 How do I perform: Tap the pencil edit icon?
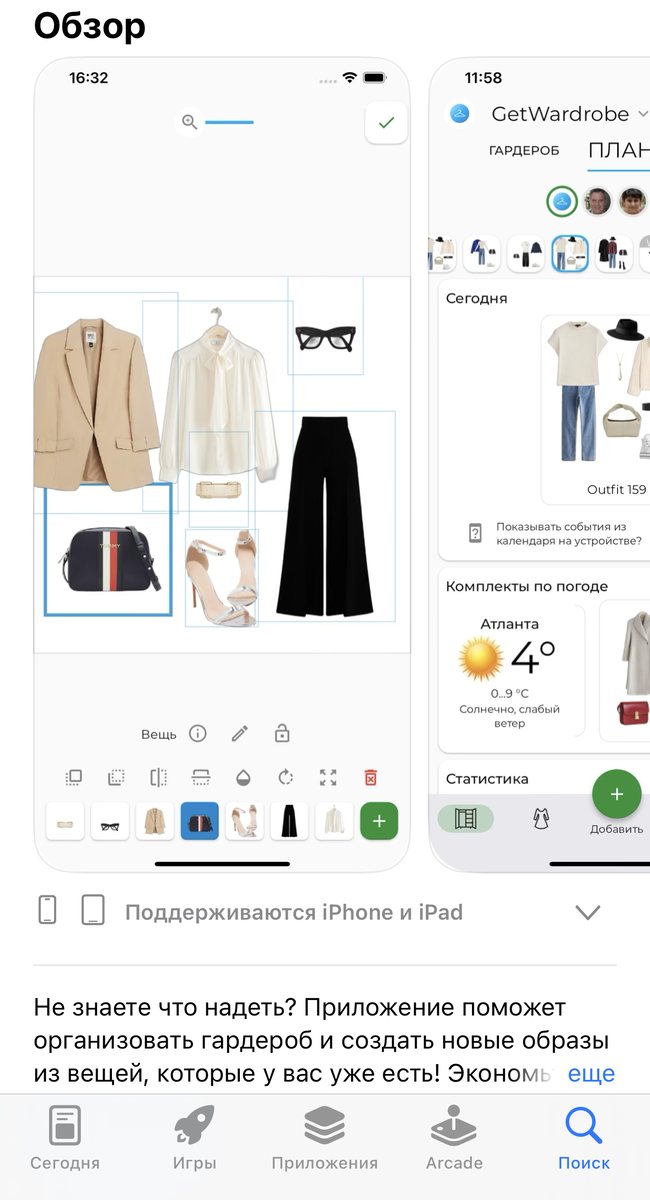pos(239,734)
